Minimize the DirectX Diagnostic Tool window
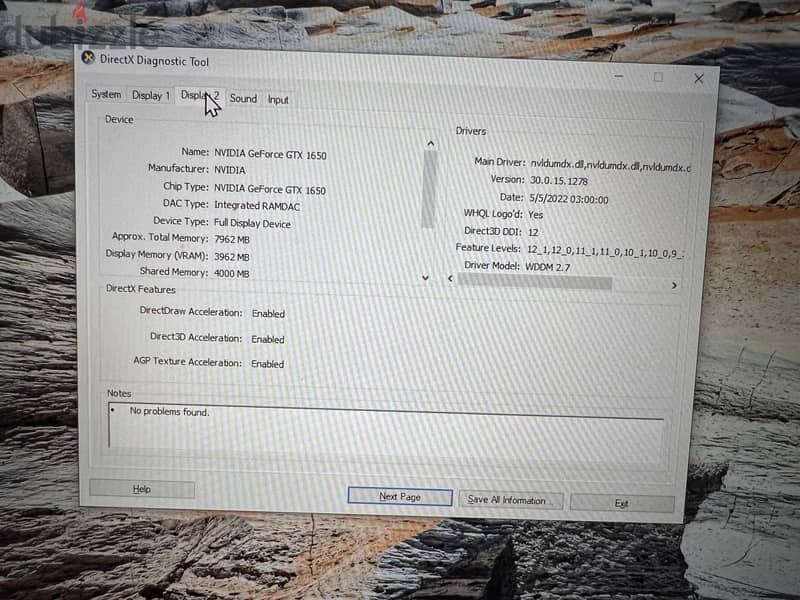 click(618, 76)
